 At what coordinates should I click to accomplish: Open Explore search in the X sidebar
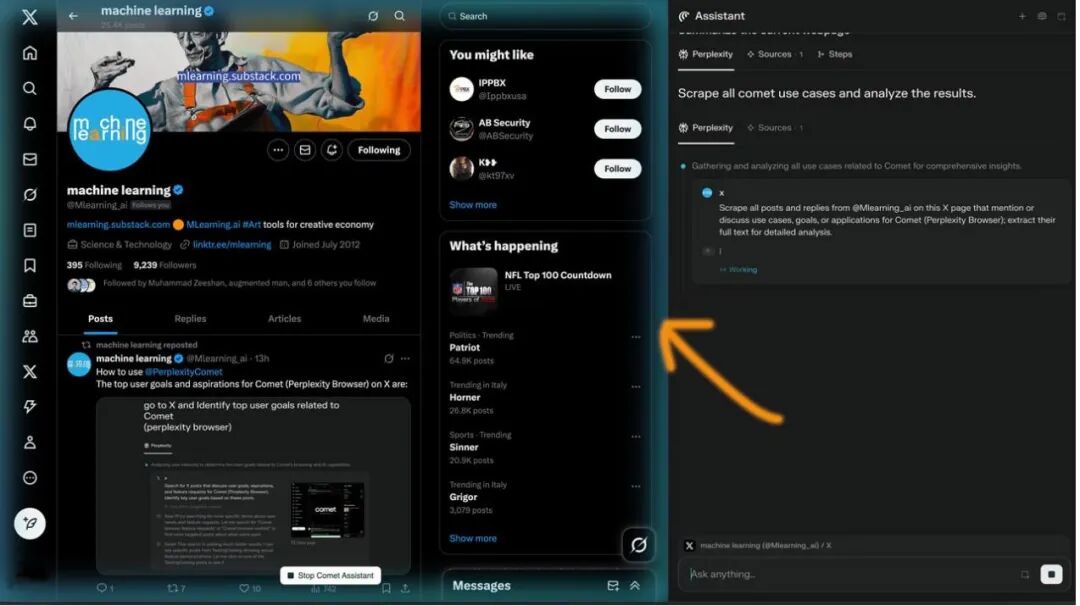point(30,88)
